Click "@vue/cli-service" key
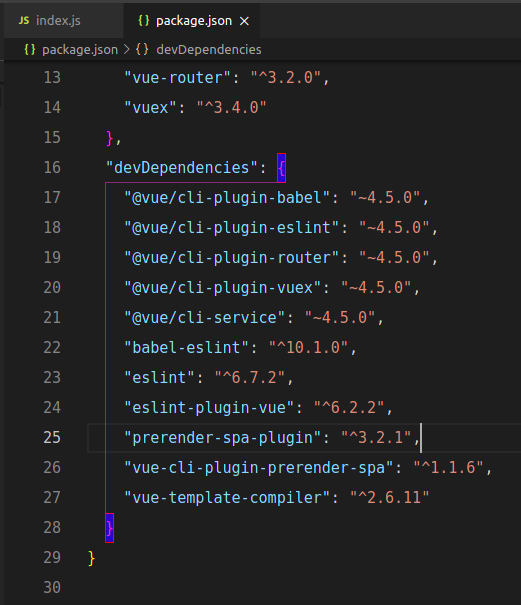 (x=205, y=318)
